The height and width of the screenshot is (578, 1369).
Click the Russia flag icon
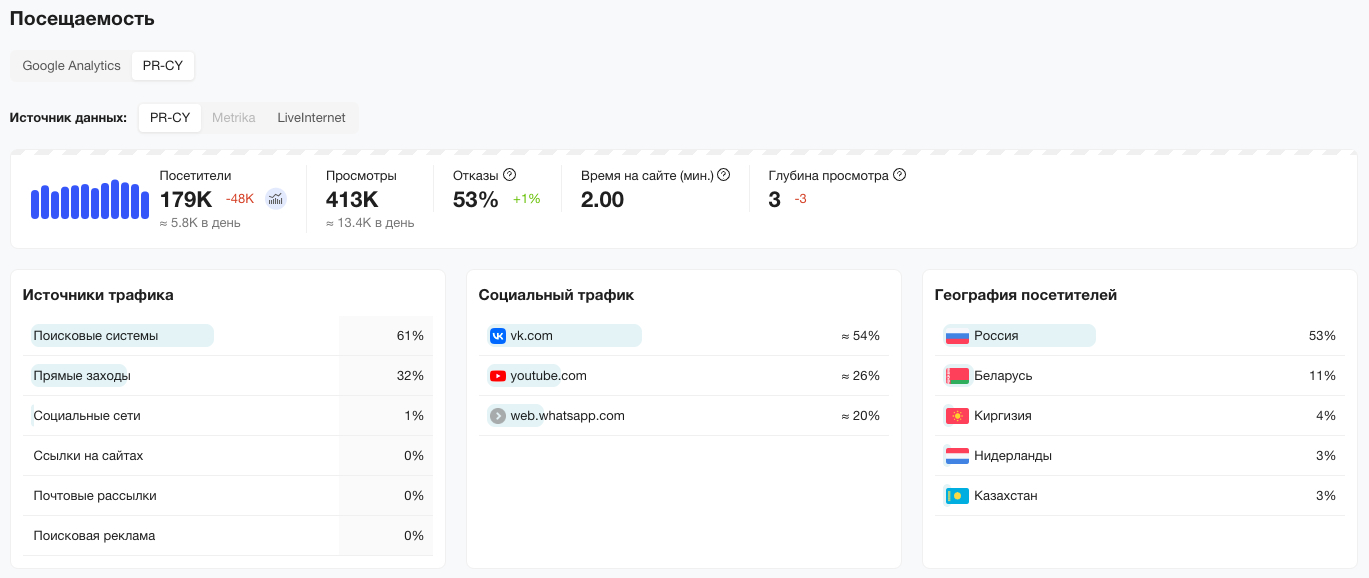pos(957,336)
